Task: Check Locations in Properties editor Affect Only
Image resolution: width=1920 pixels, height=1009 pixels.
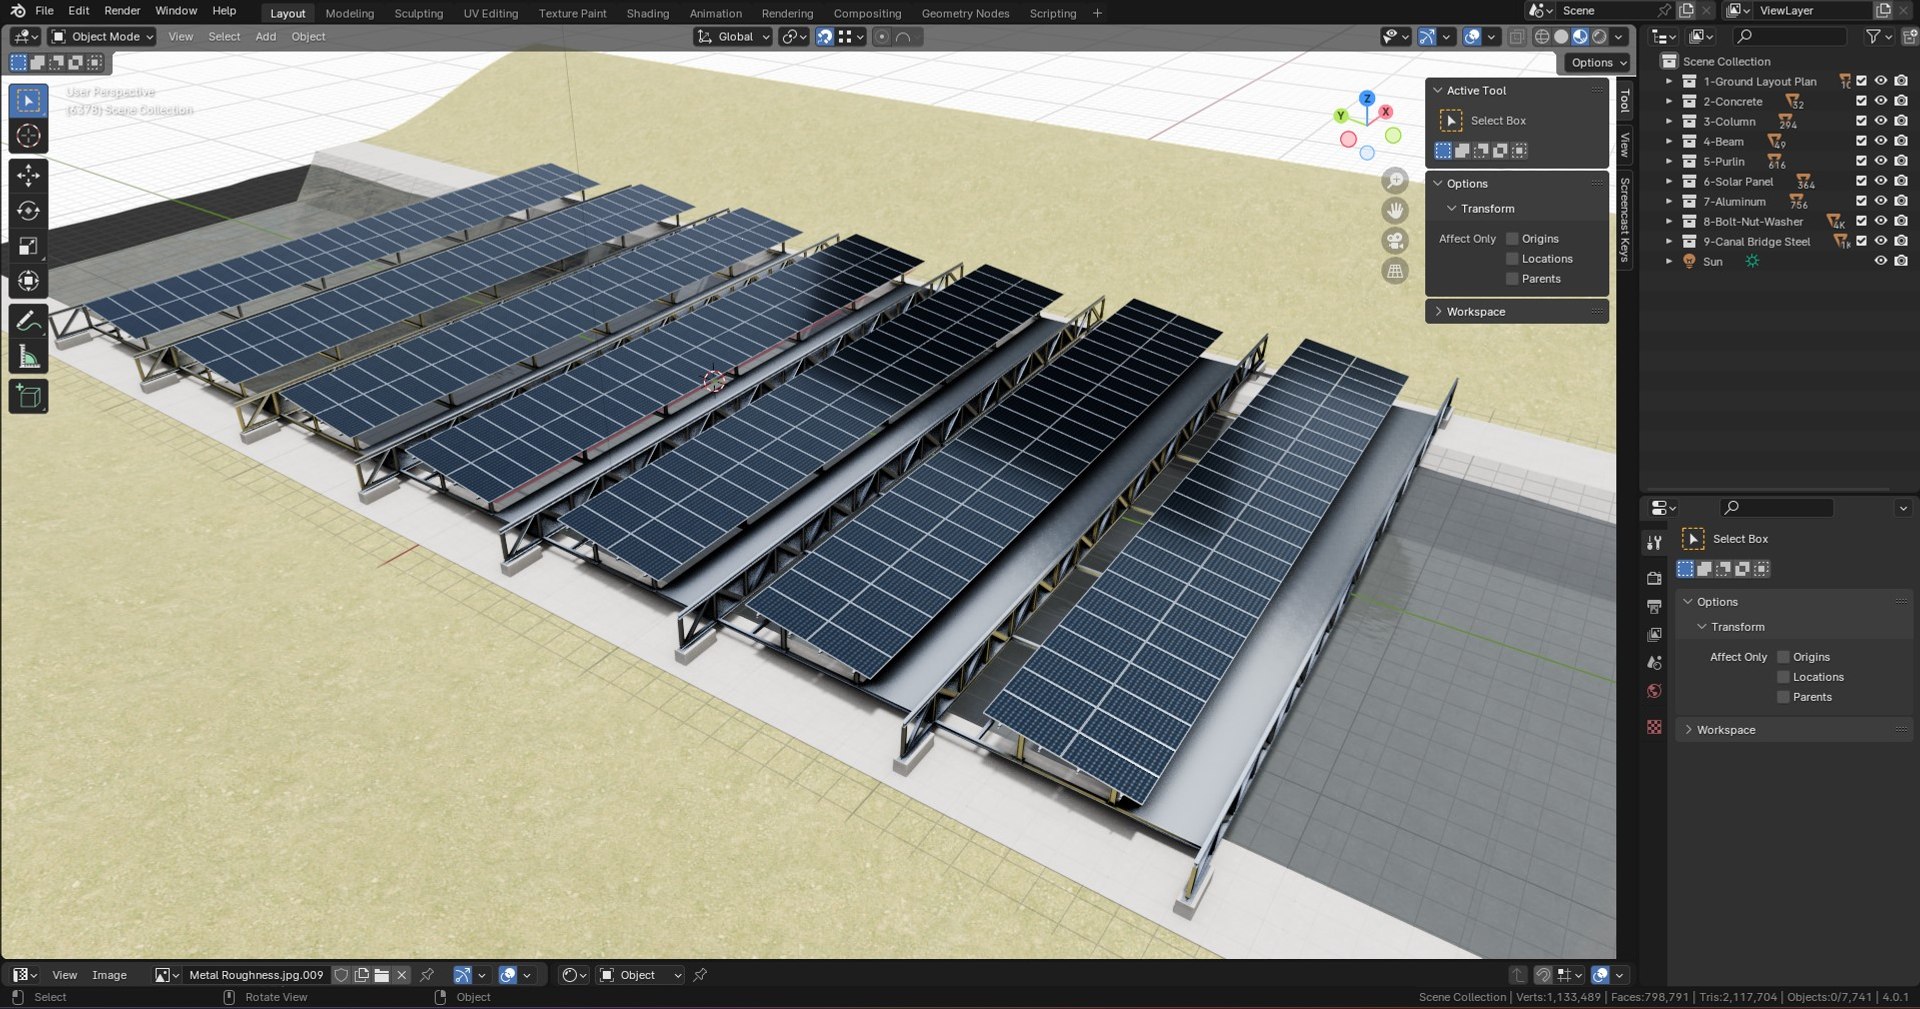Action: tap(1783, 677)
